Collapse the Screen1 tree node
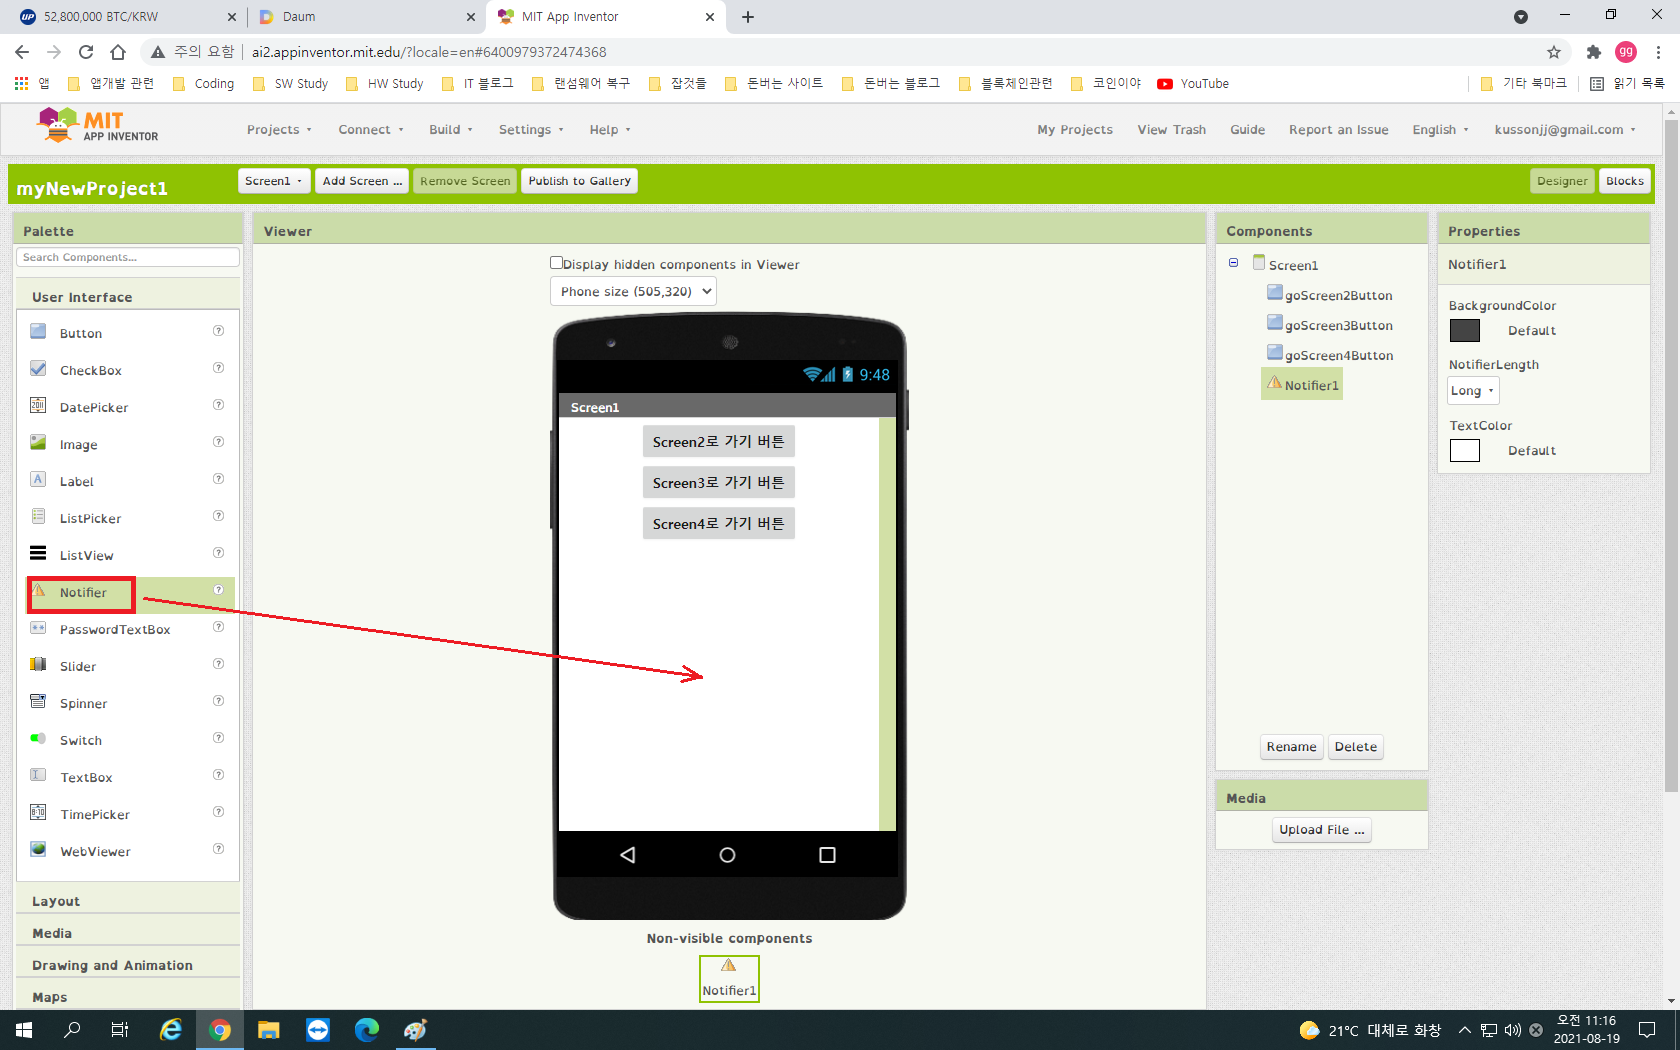Viewport: 1680px width, 1050px height. click(1233, 263)
